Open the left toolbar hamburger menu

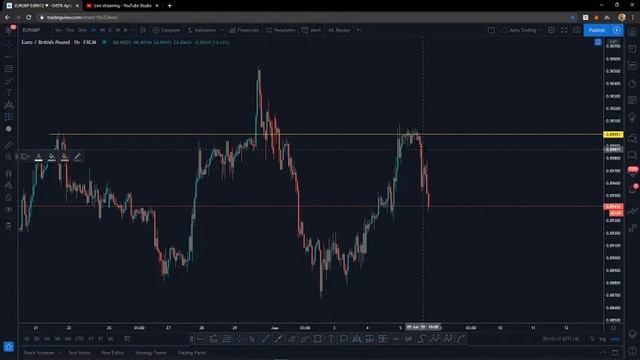[x=9, y=30]
